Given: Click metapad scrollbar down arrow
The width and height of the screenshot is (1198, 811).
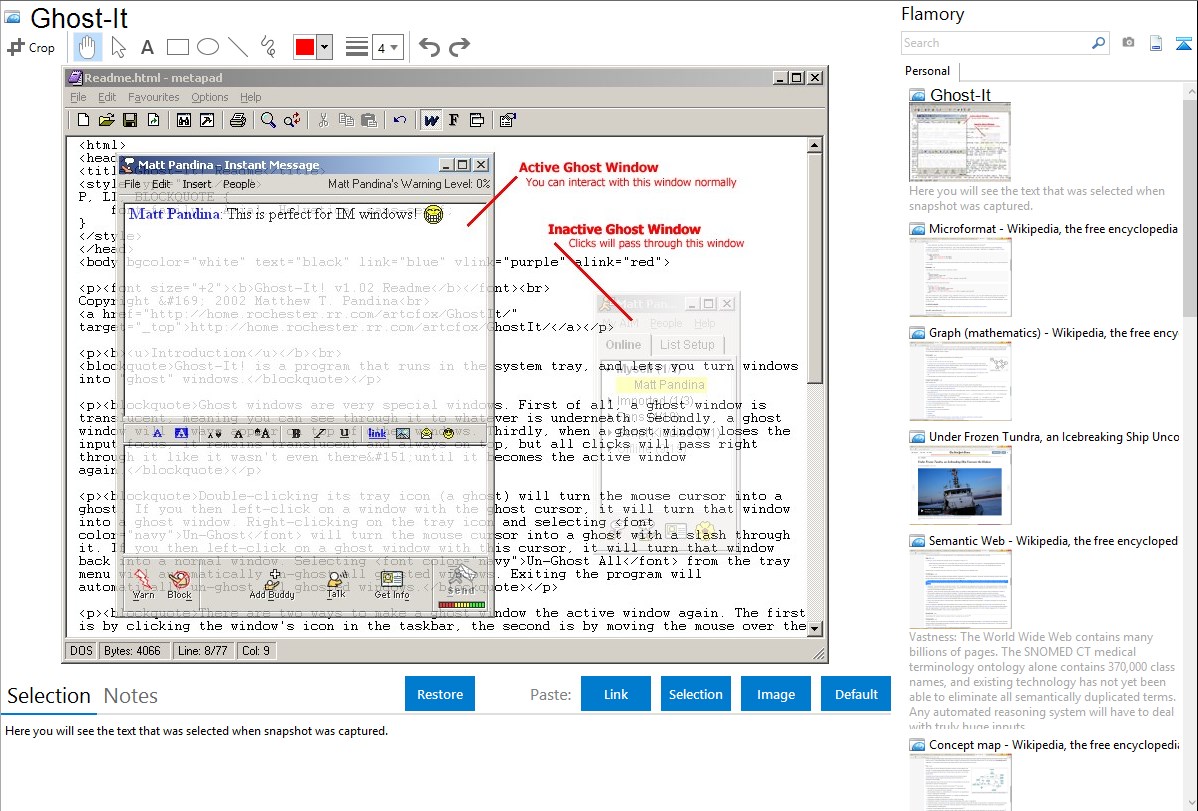Looking at the screenshot, I should (x=814, y=628).
